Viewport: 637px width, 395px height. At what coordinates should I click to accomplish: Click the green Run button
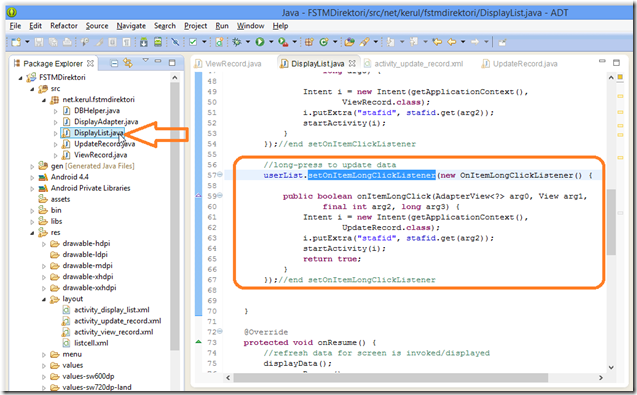click(x=260, y=42)
